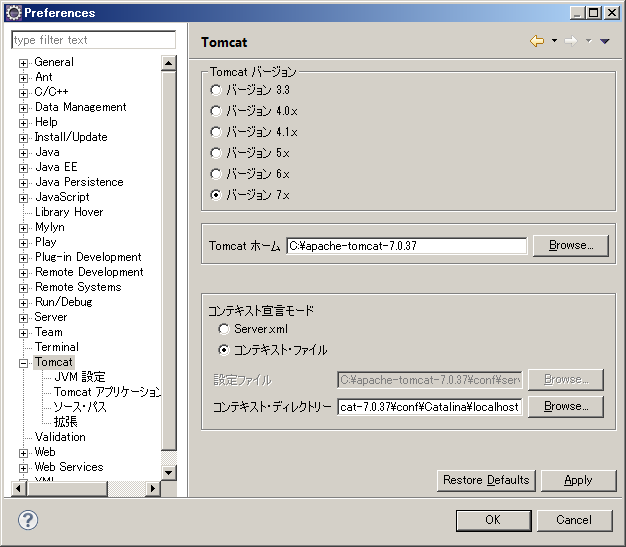Select Tomcat バージョン 5.x radio button

click(216, 153)
